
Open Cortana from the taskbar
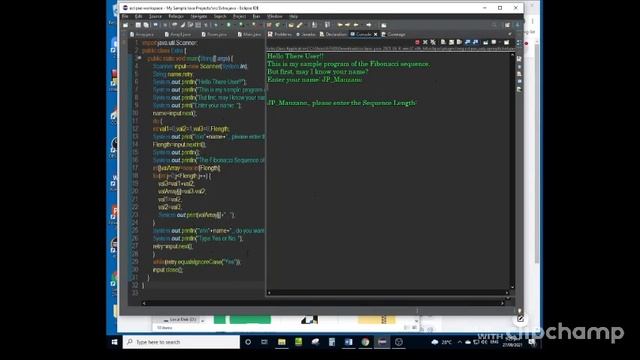point(248,342)
